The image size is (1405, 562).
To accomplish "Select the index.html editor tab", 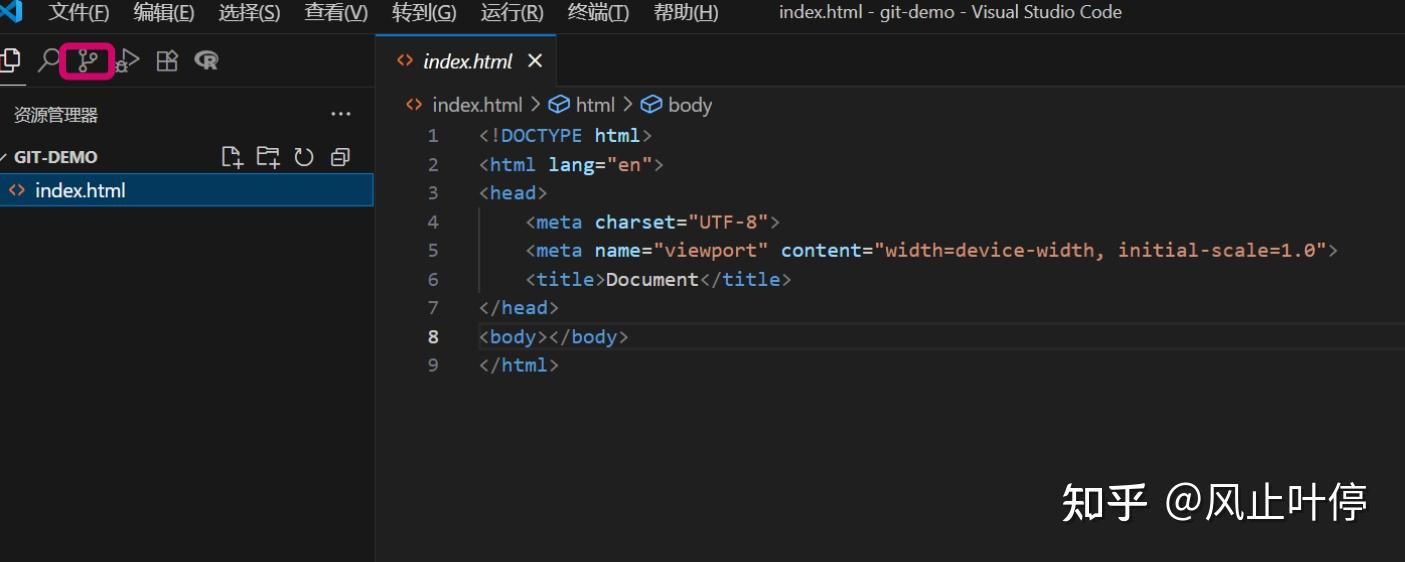I will click(x=466, y=61).
